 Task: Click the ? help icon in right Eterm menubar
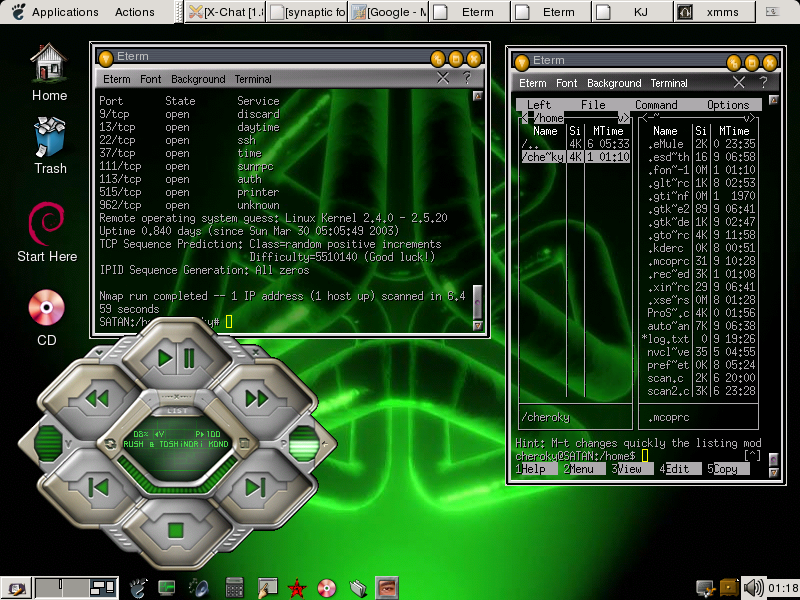[763, 82]
